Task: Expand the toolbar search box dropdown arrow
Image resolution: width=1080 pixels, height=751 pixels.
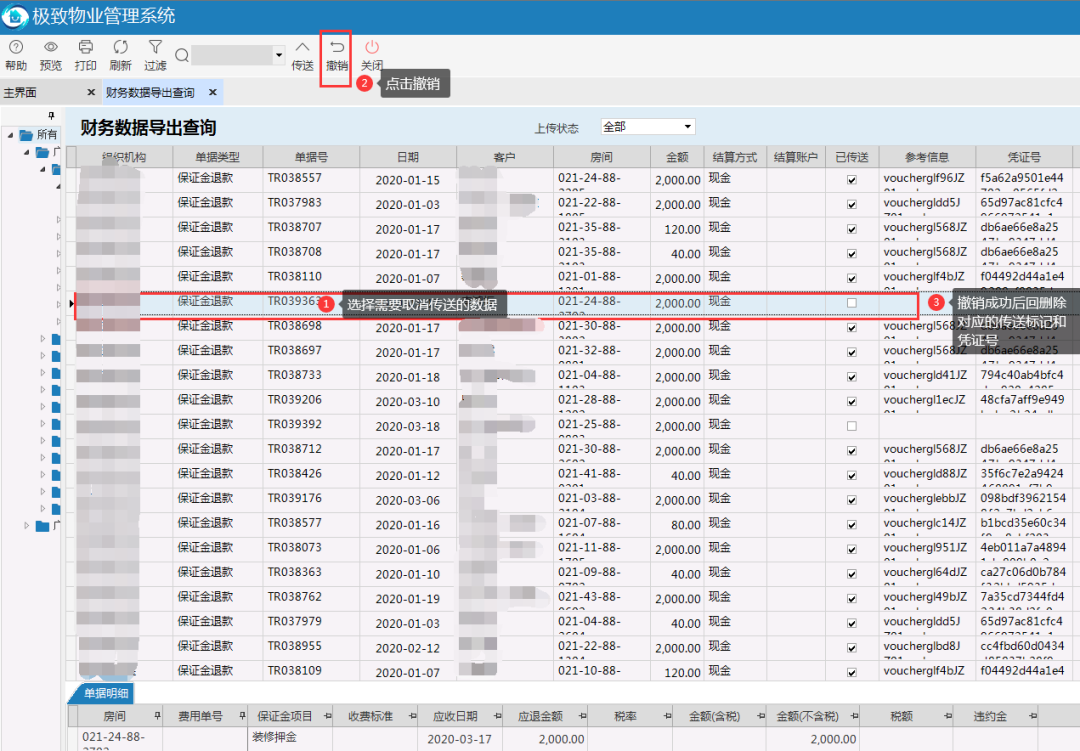Action: (x=278, y=55)
